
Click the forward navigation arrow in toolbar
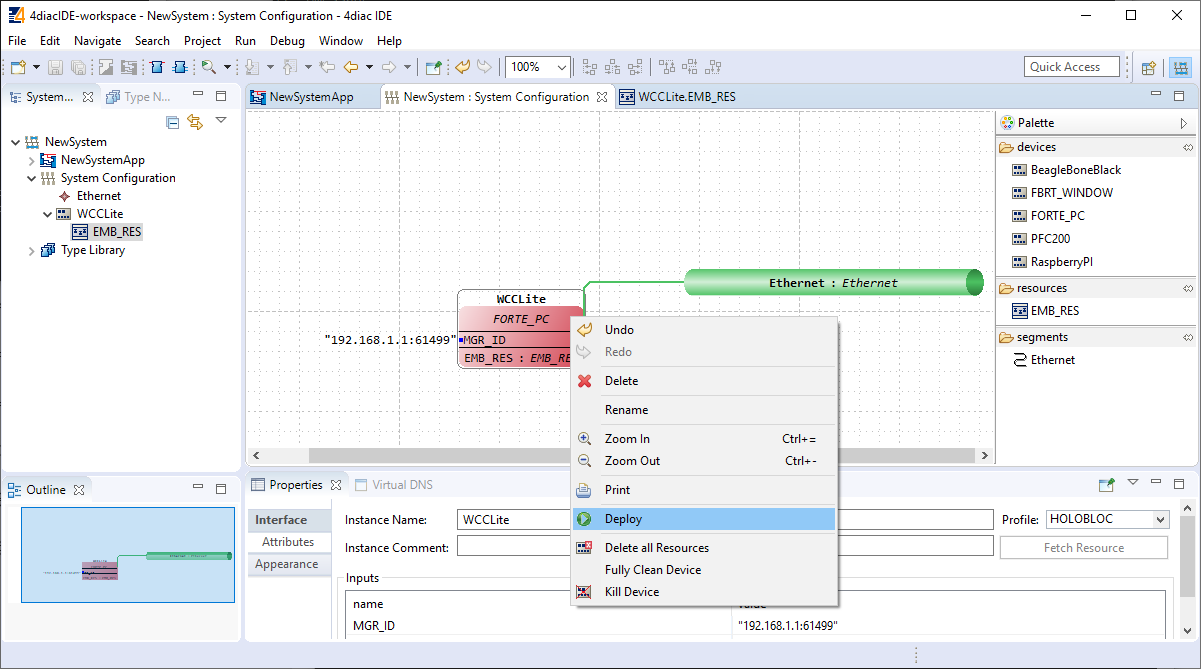tap(389, 67)
